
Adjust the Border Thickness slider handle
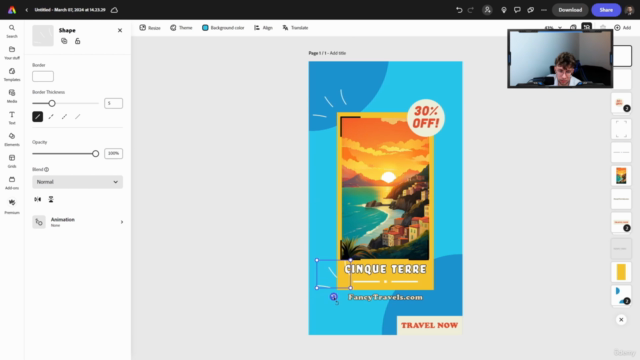(x=52, y=103)
